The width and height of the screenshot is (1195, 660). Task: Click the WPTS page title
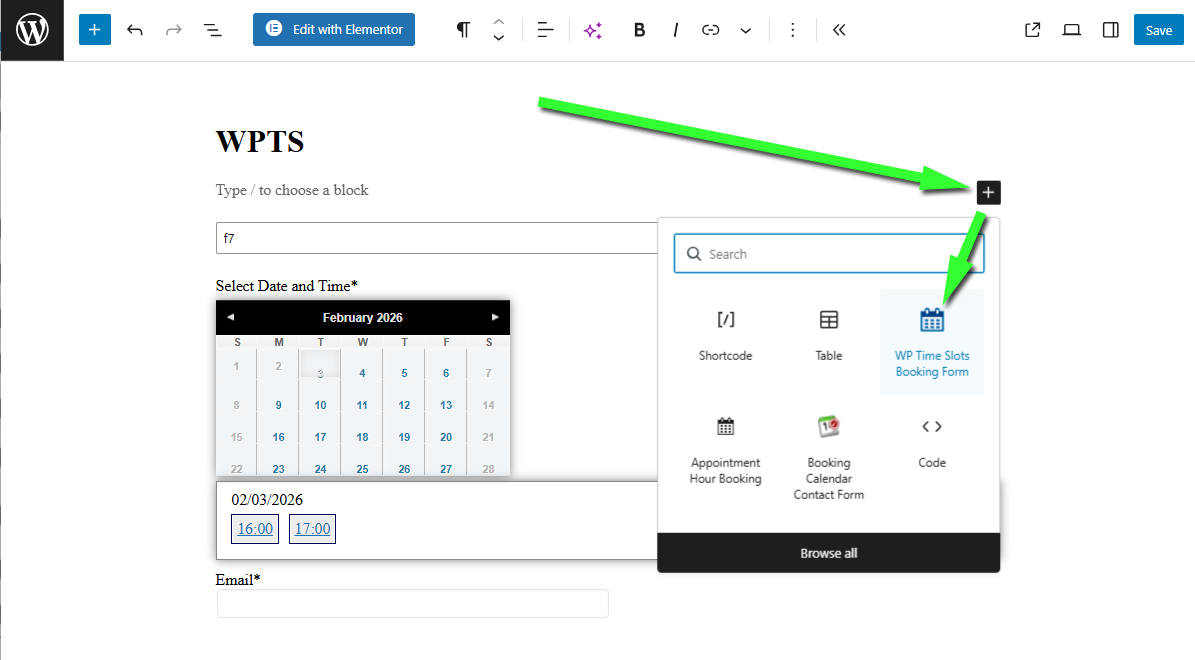260,141
